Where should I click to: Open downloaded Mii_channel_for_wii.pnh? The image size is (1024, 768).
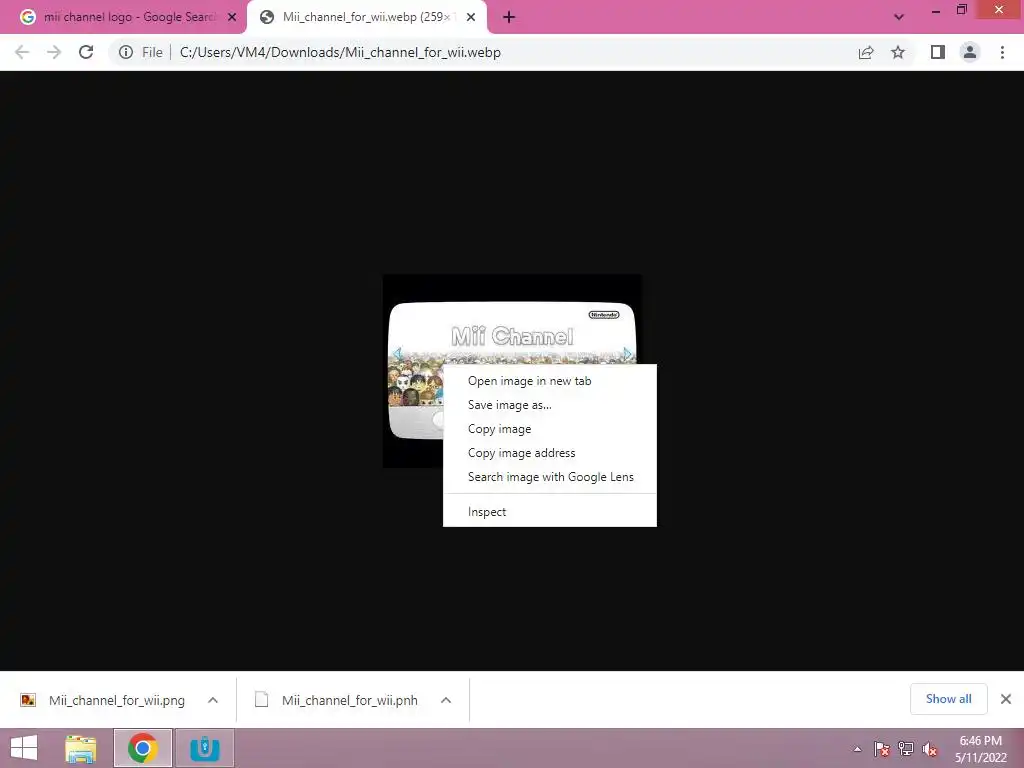click(x=349, y=700)
